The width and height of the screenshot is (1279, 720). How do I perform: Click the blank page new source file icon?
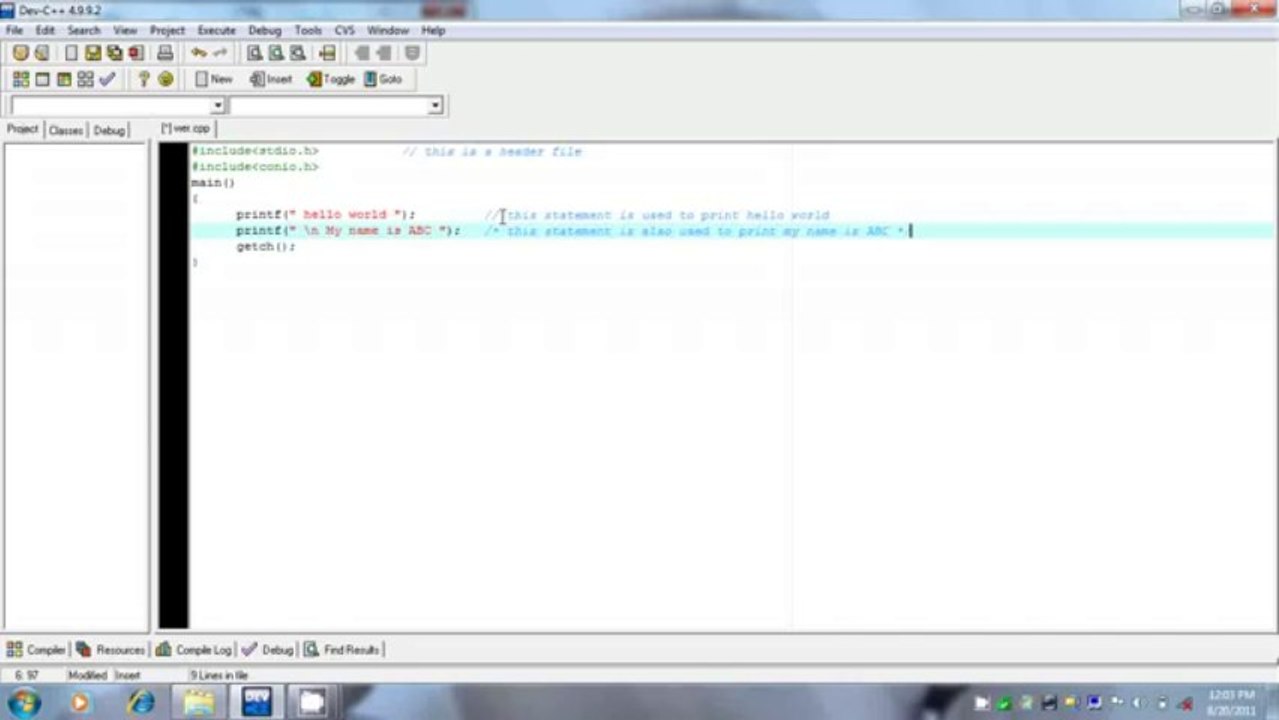[x=71, y=53]
